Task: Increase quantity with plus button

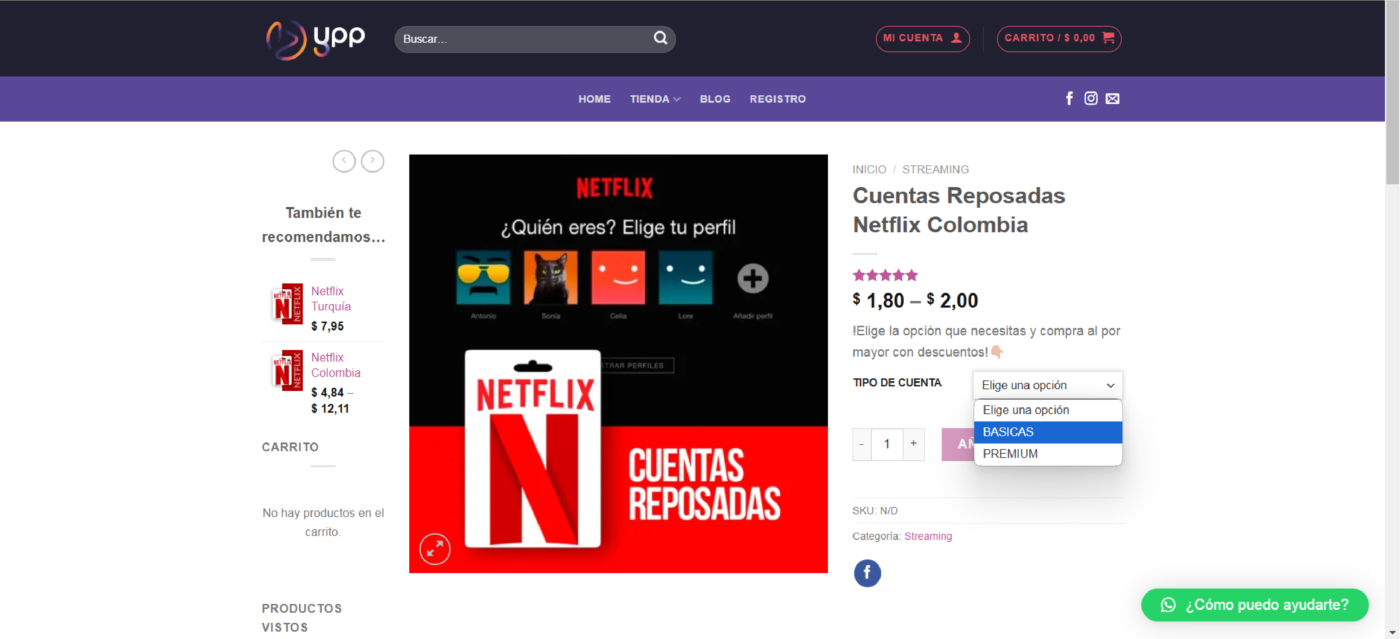Action: click(x=913, y=445)
